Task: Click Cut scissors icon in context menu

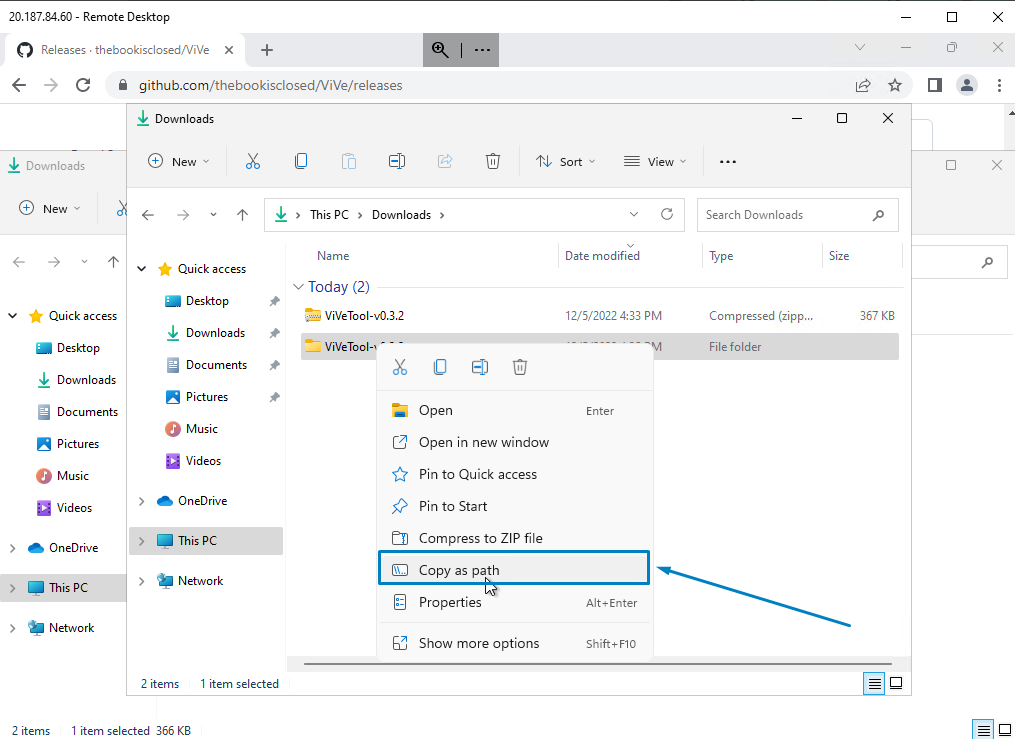Action: pos(400,368)
